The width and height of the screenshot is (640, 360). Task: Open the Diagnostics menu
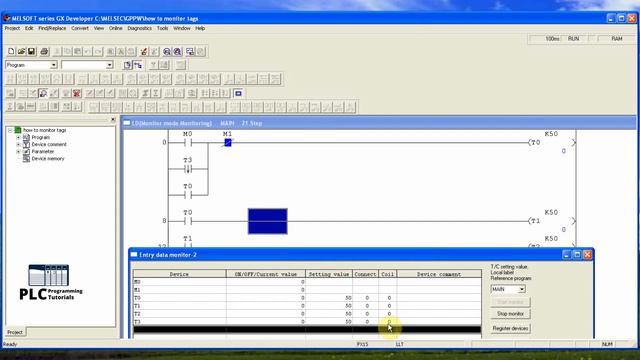click(x=140, y=28)
